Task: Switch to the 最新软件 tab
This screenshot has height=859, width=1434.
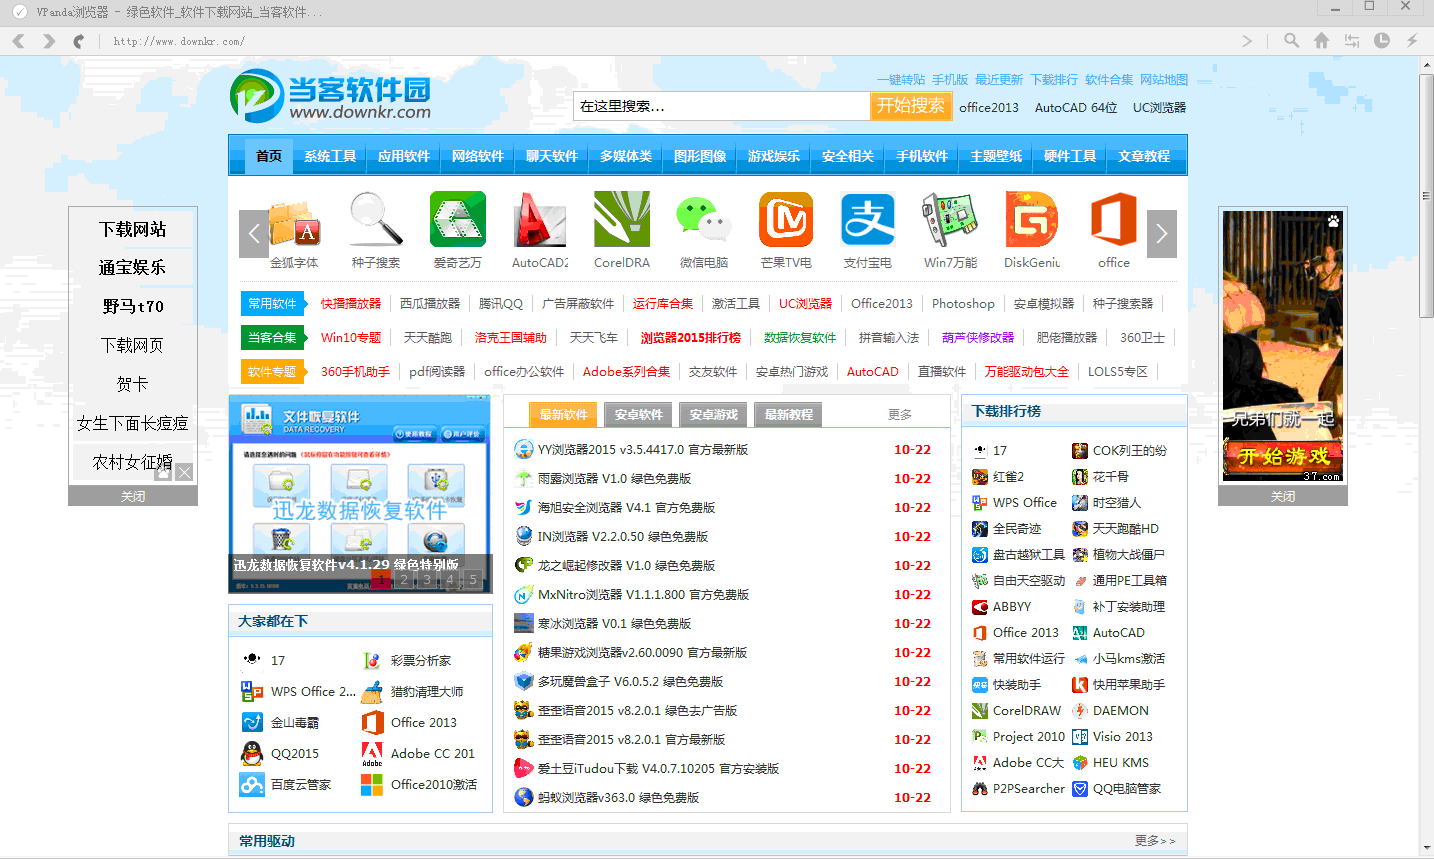Action: point(564,414)
